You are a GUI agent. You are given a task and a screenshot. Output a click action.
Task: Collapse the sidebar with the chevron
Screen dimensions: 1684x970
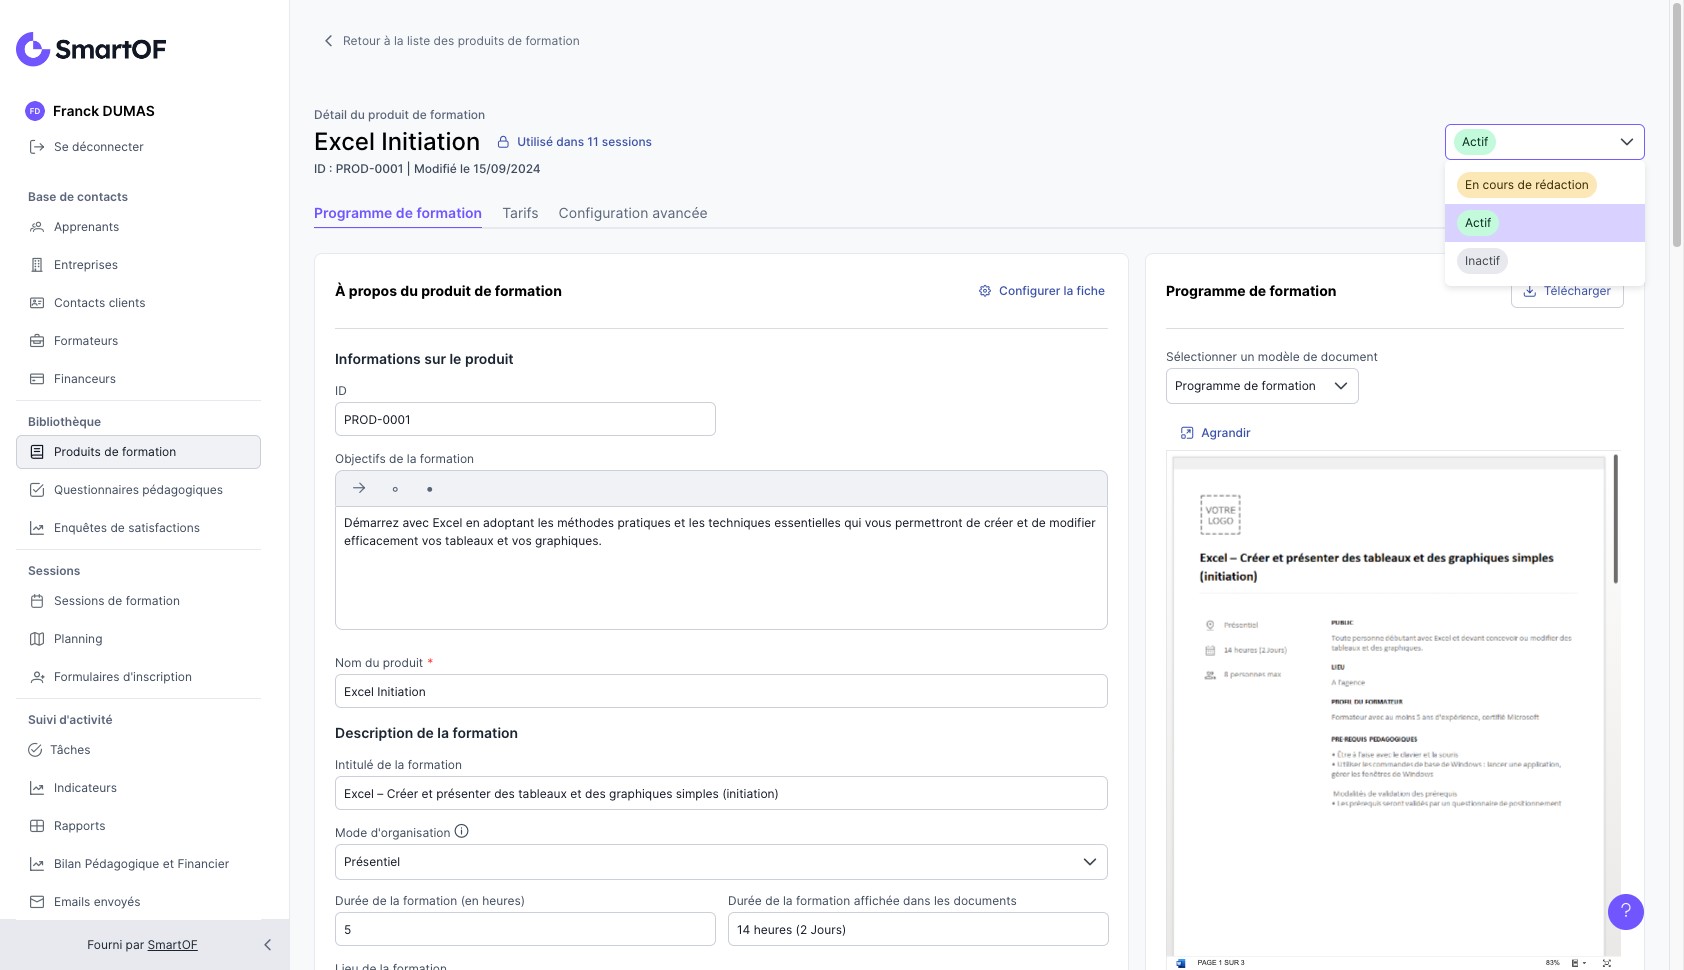point(267,945)
